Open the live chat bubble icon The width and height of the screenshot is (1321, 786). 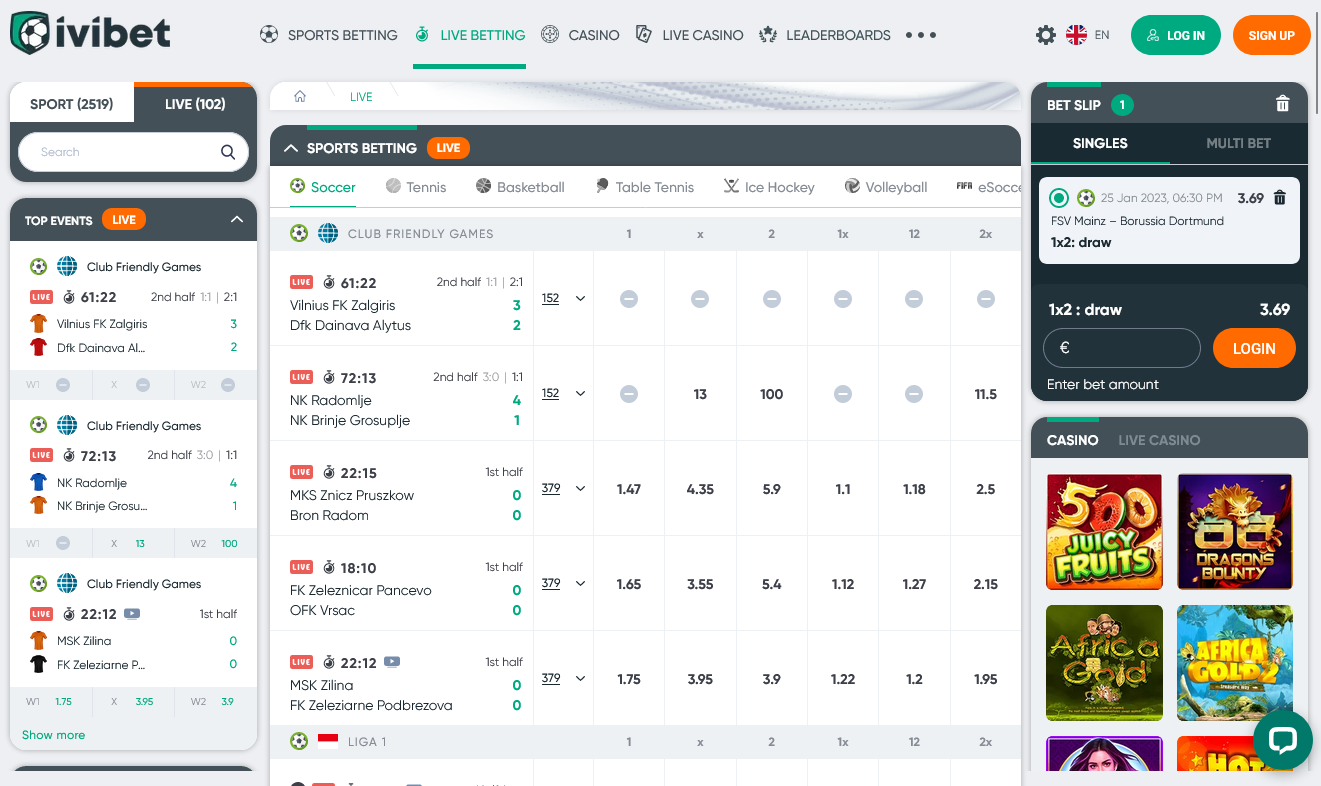[1283, 740]
